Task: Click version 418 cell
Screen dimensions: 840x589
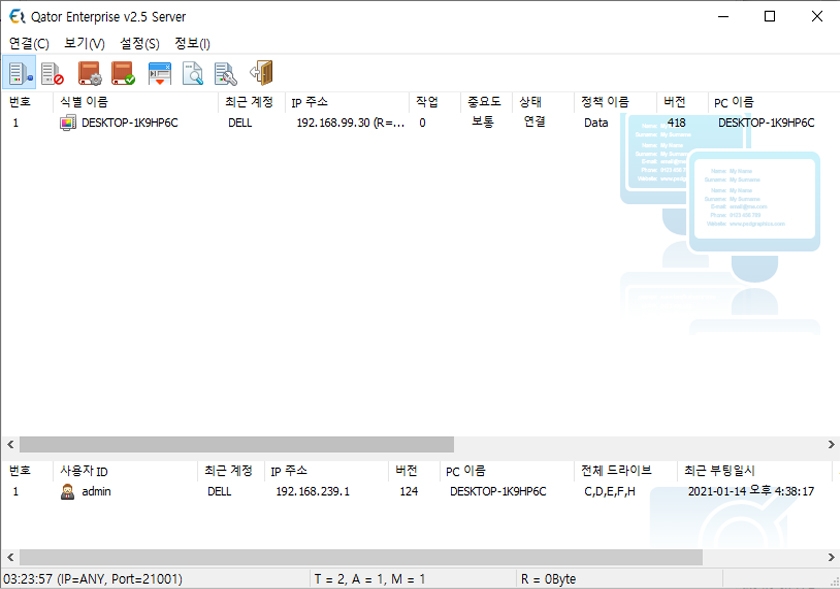Action: 676,123
